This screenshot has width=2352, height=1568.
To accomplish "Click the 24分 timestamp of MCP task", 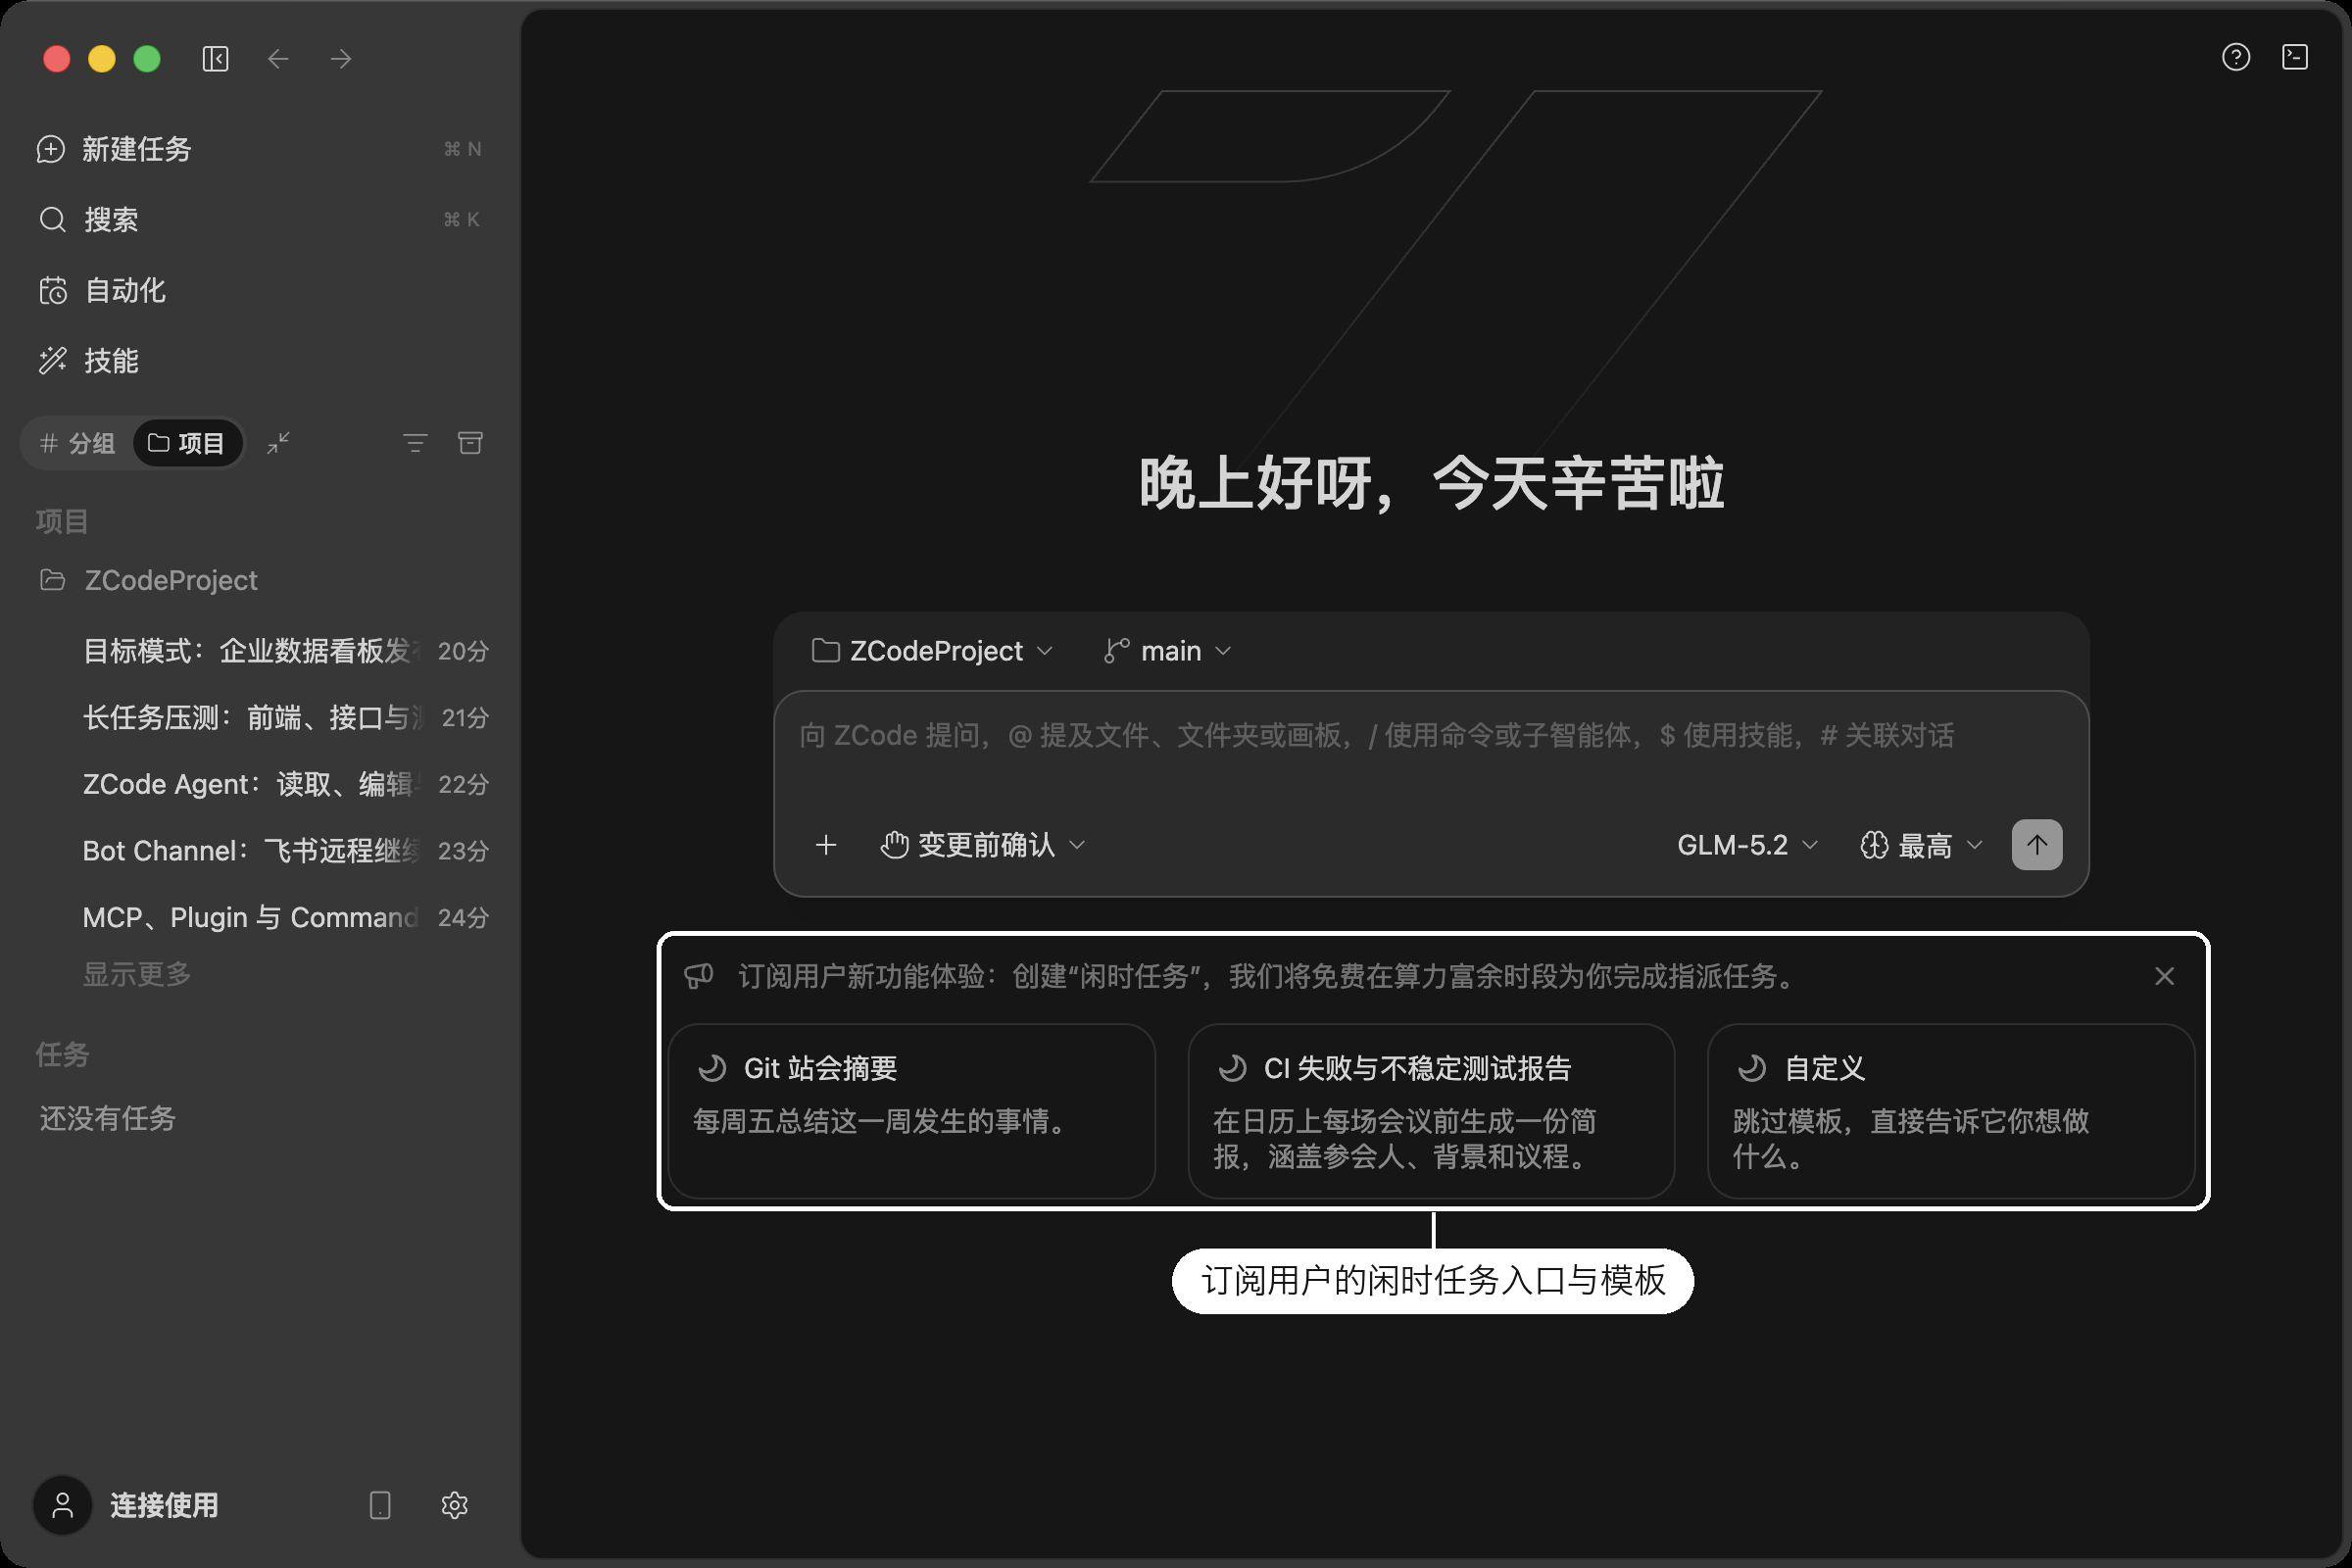I will (x=464, y=917).
